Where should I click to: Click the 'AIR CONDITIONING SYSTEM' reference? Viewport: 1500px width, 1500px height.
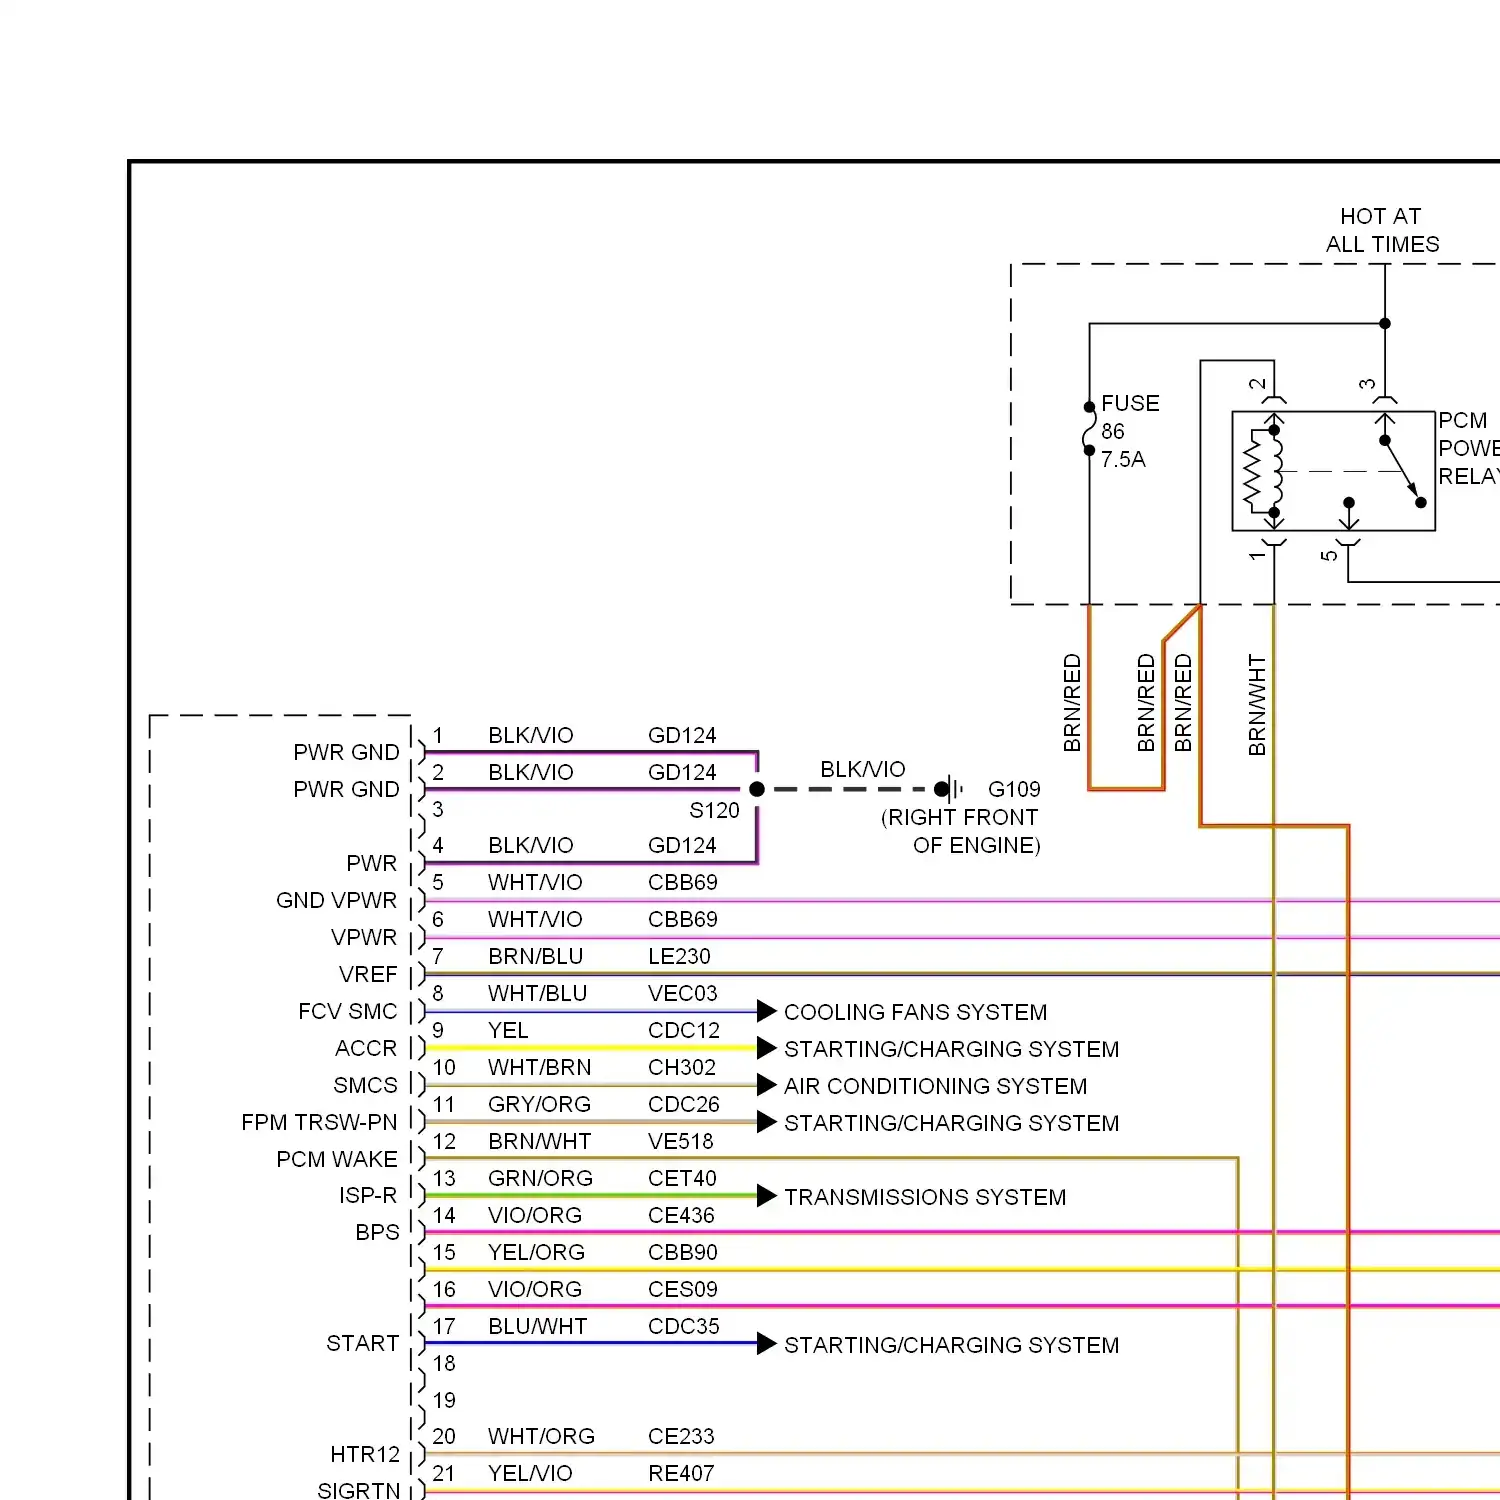(935, 1086)
